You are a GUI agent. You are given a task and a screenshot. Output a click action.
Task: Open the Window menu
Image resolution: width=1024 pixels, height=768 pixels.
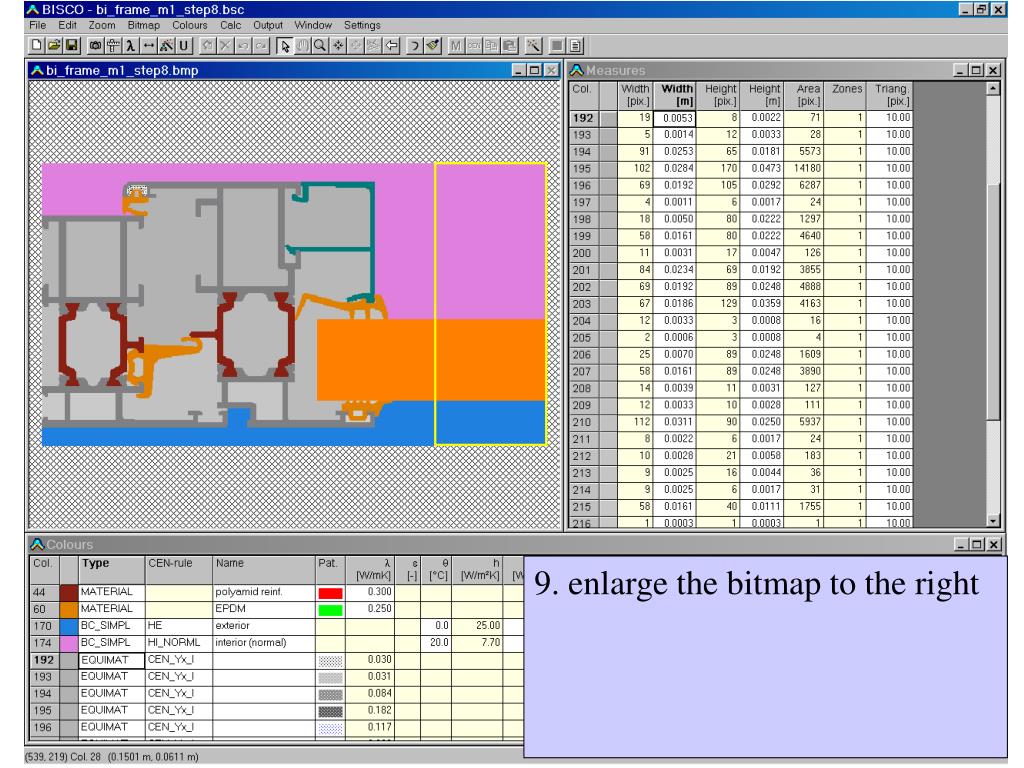(x=313, y=25)
